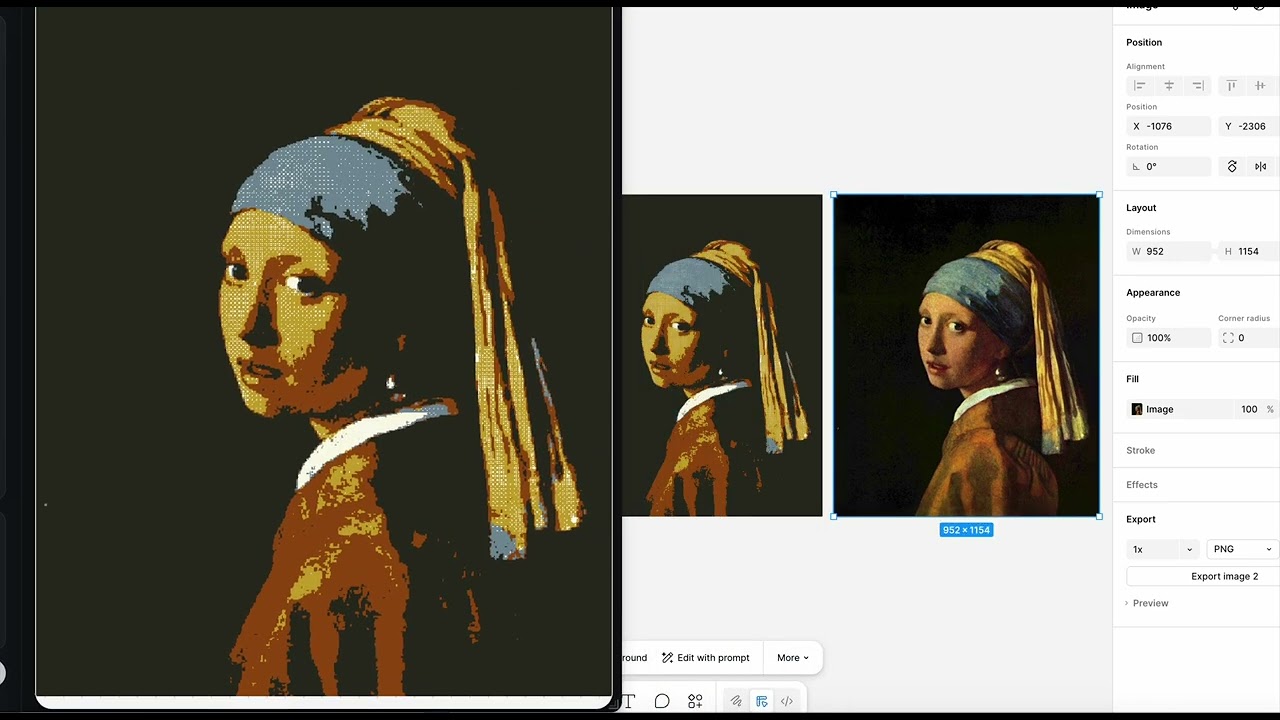Image resolution: width=1280 pixels, height=720 pixels.
Task: Flip image horizontally
Action: click(1260, 167)
